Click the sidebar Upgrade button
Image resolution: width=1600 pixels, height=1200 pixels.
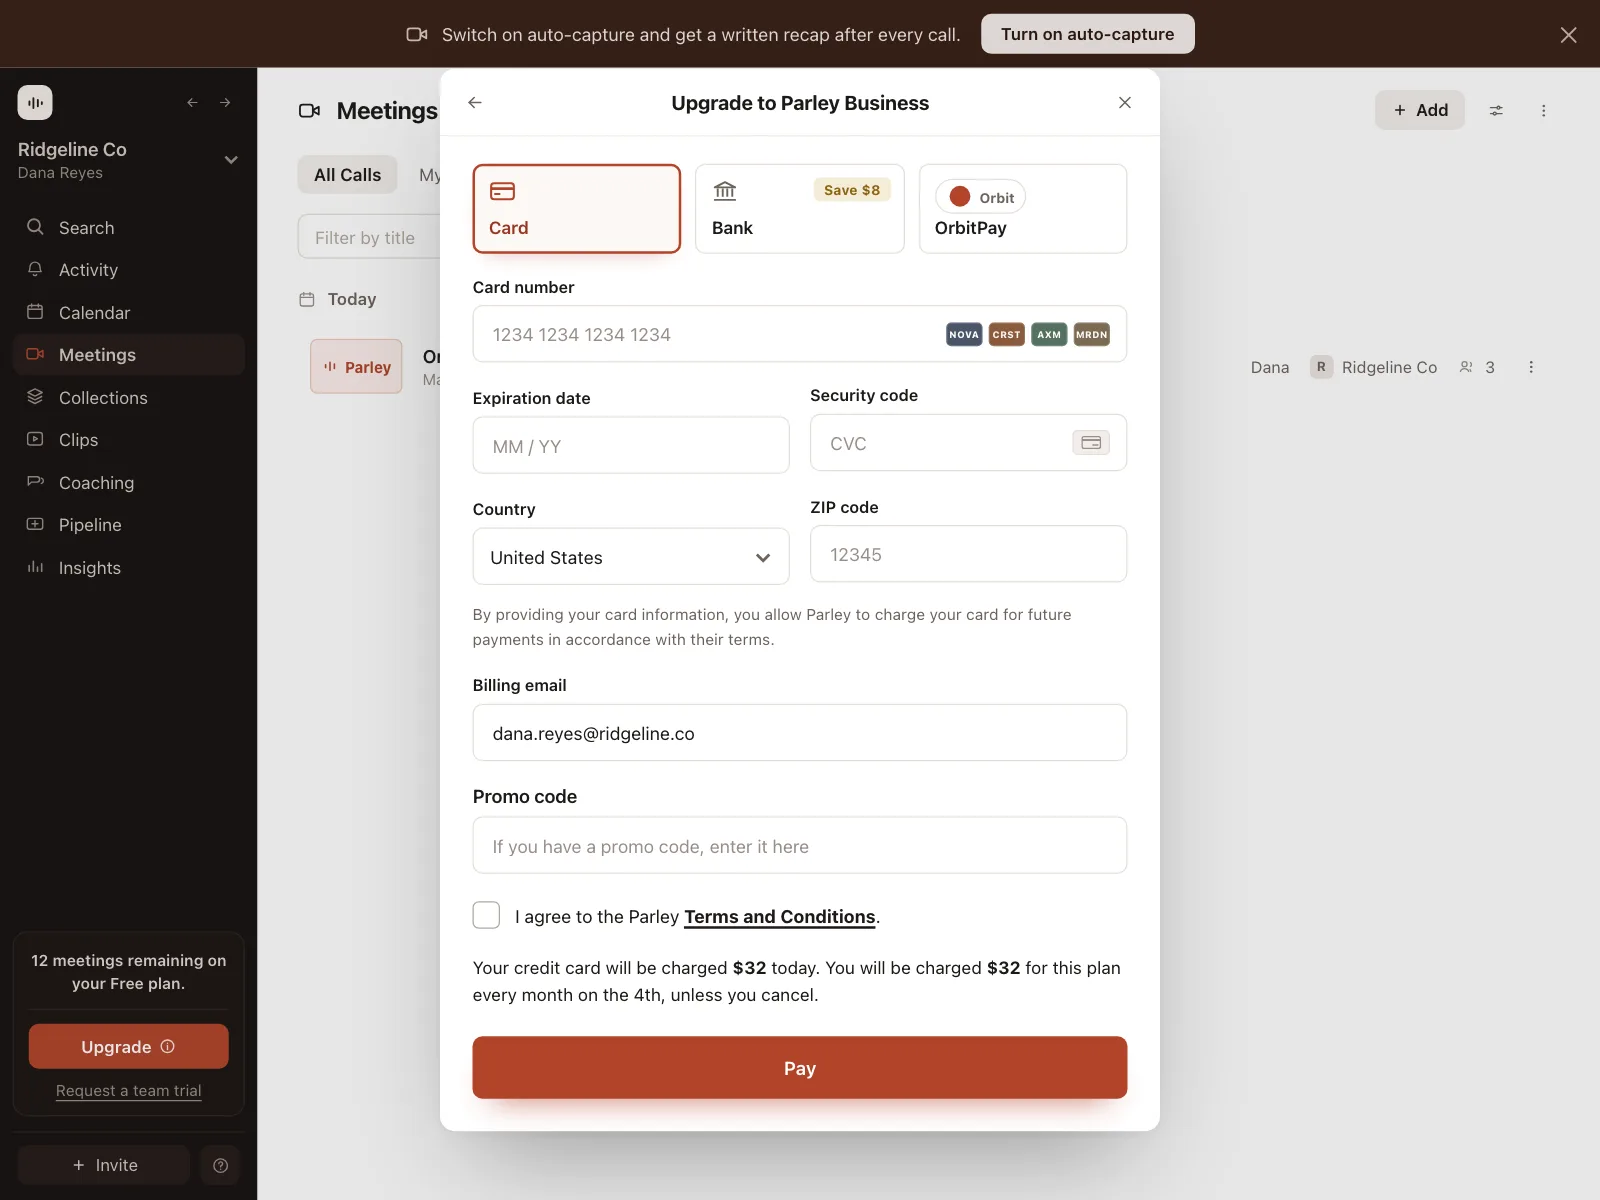tap(129, 1047)
